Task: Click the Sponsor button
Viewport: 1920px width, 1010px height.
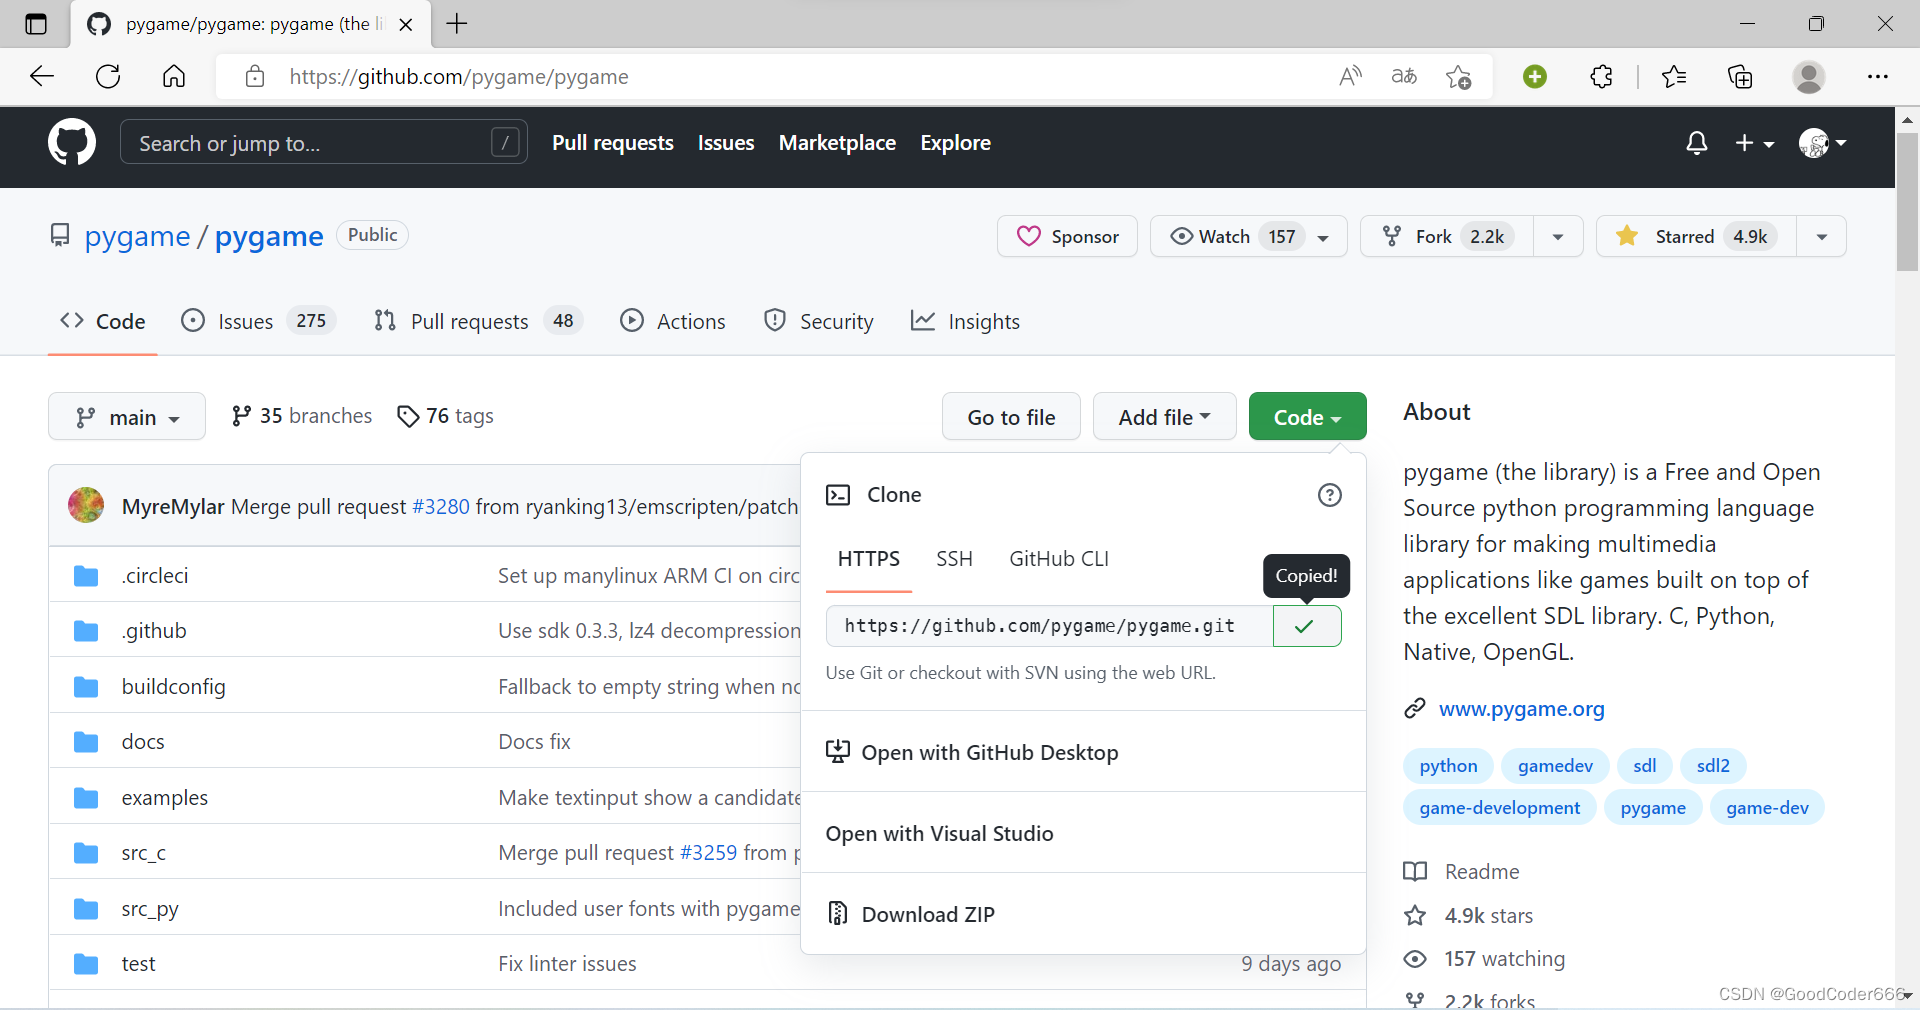Action: pyautogui.click(x=1067, y=236)
